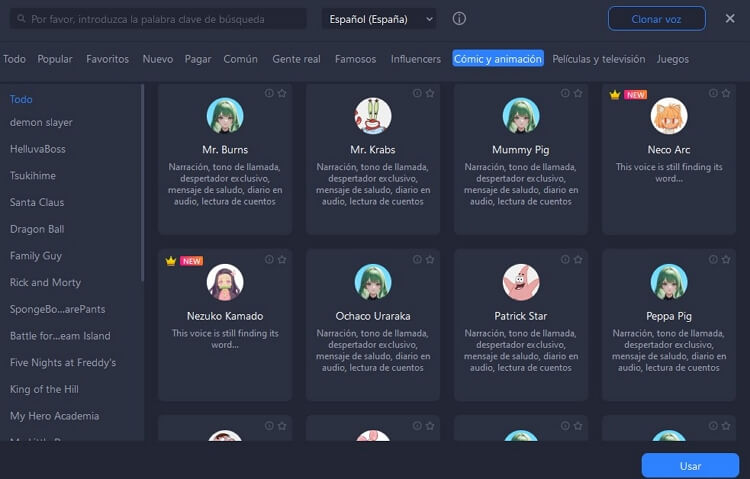Open the info icon on Patrick Star card
This screenshot has width=750, height=479.
coord(565,259)
